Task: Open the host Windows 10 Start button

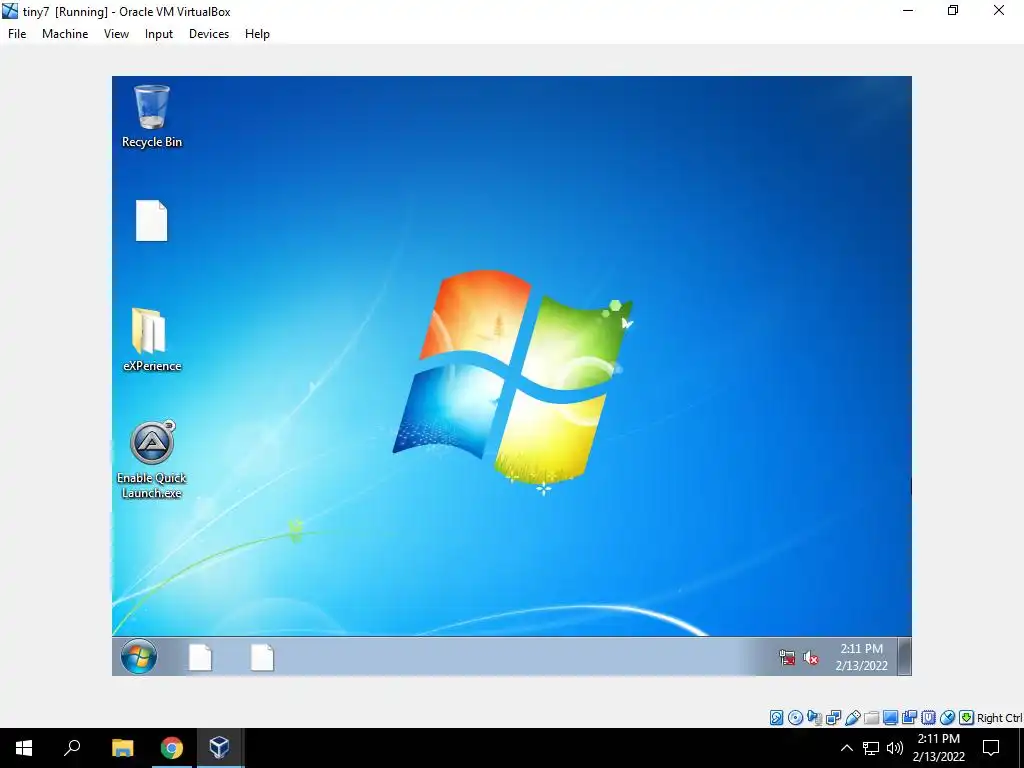Action: click(24, 748)
